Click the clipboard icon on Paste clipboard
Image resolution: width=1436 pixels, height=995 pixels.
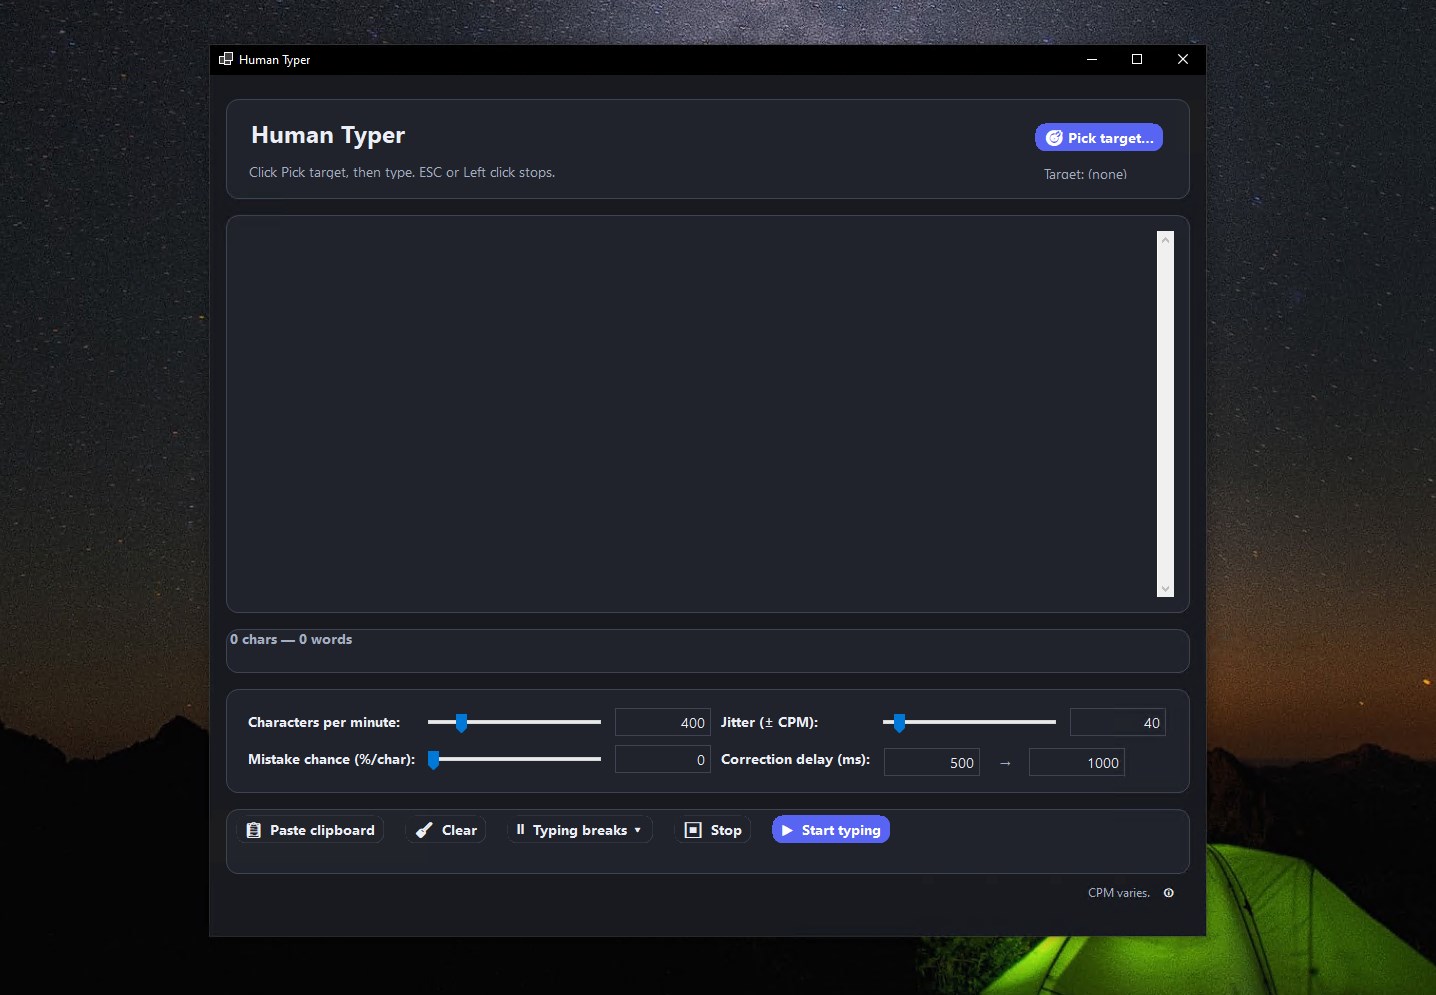click(x=254, y=830)
